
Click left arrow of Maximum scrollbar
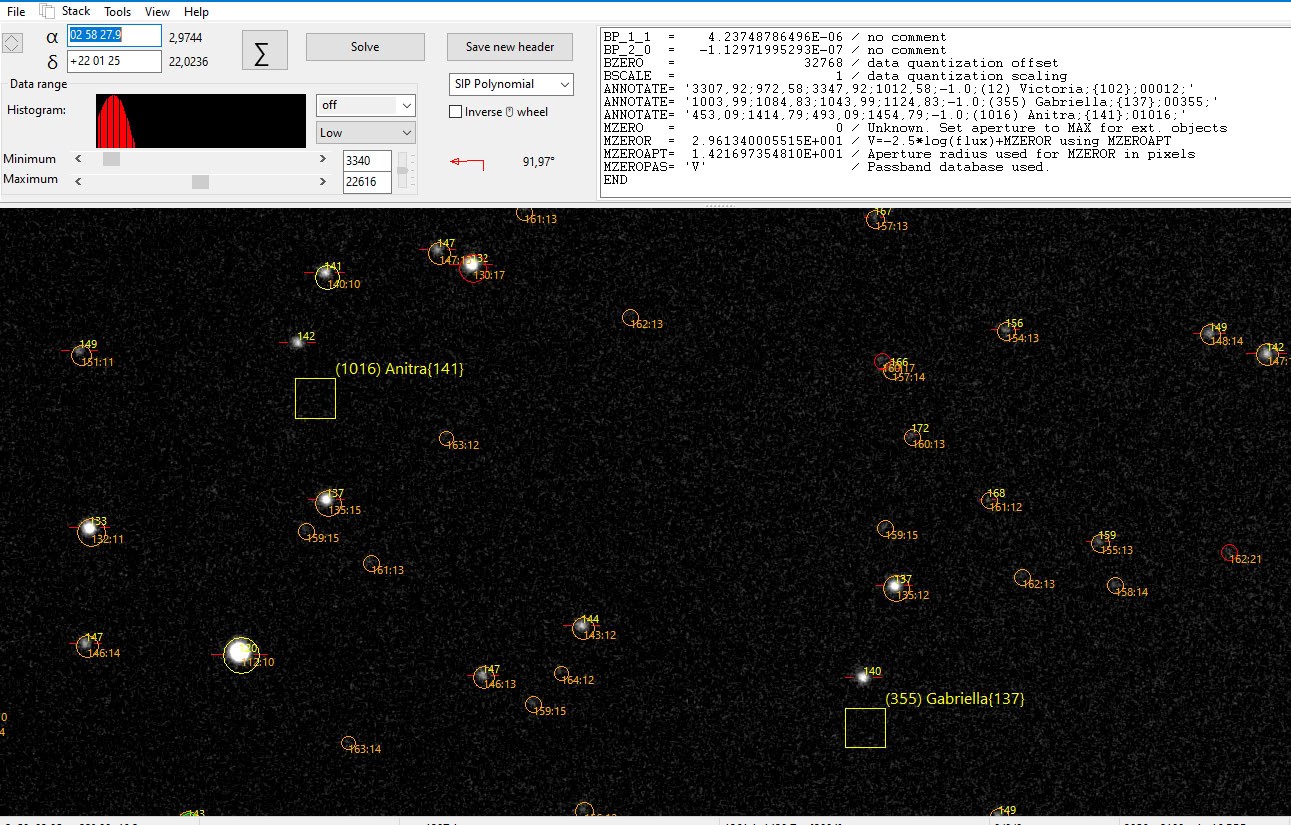[78, 181]
